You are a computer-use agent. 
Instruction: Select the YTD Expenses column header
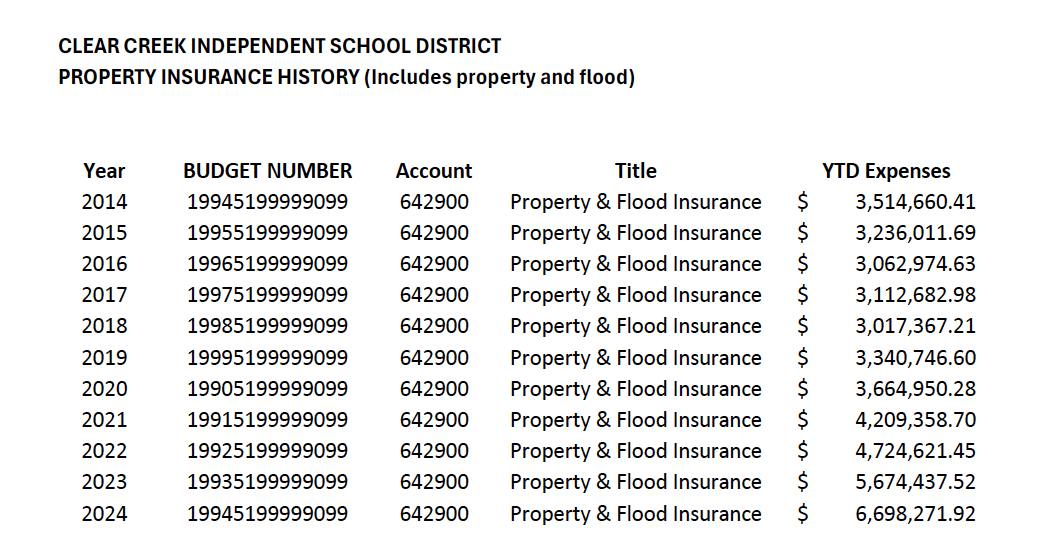tap(886, 171)
